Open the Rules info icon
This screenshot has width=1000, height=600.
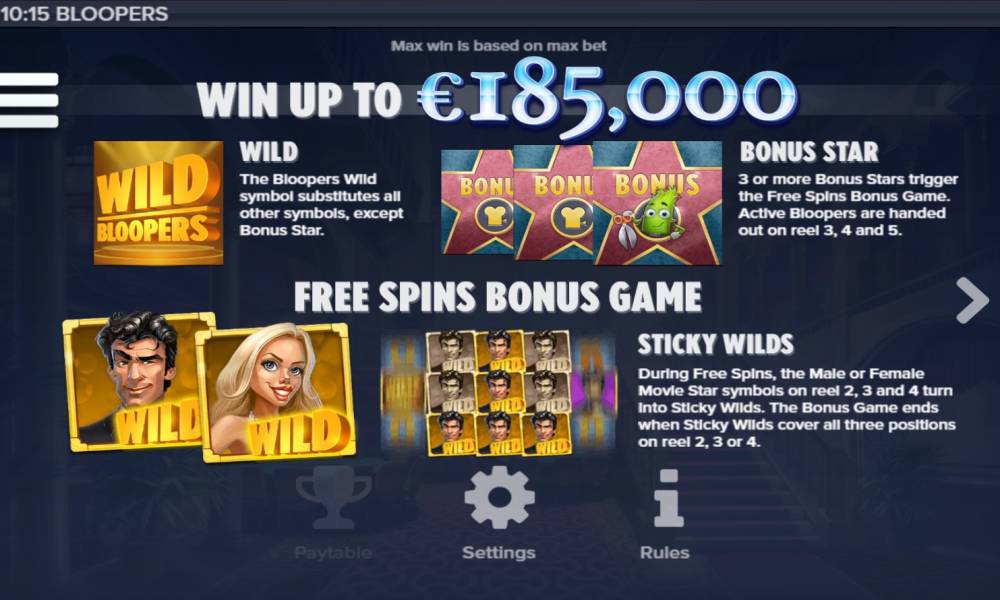tap(668, 498)
